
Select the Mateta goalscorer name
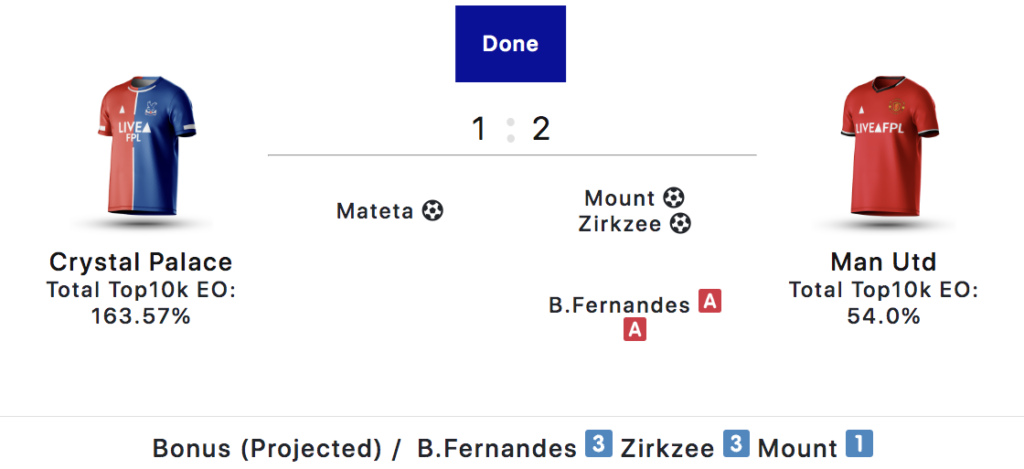[374, 211]
